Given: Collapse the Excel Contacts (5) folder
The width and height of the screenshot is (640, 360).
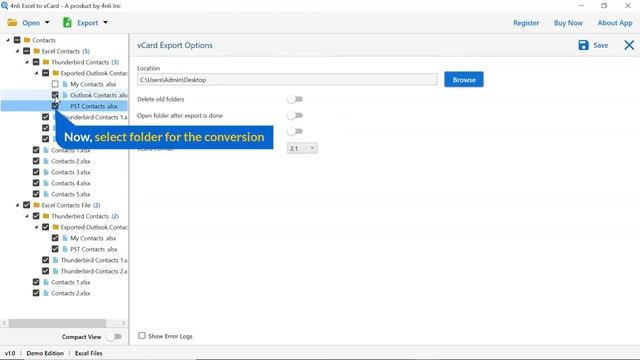Looking at the screenshot, I should pos(17,51).
